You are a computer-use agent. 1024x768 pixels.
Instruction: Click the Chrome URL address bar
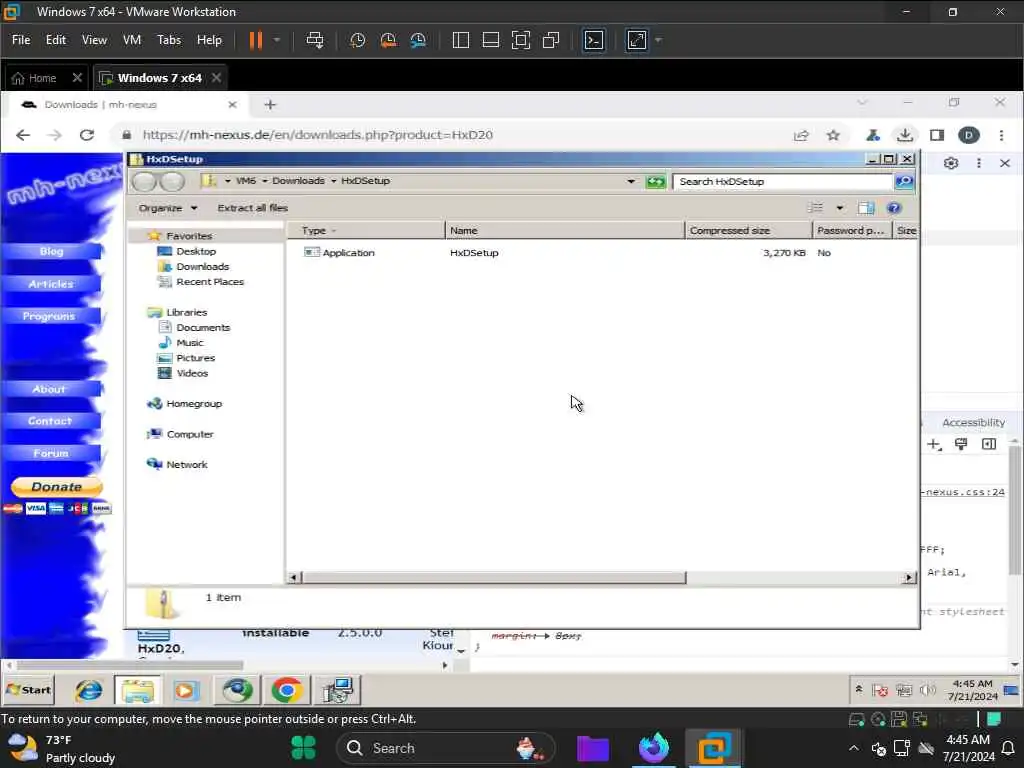tap(451, 135)
